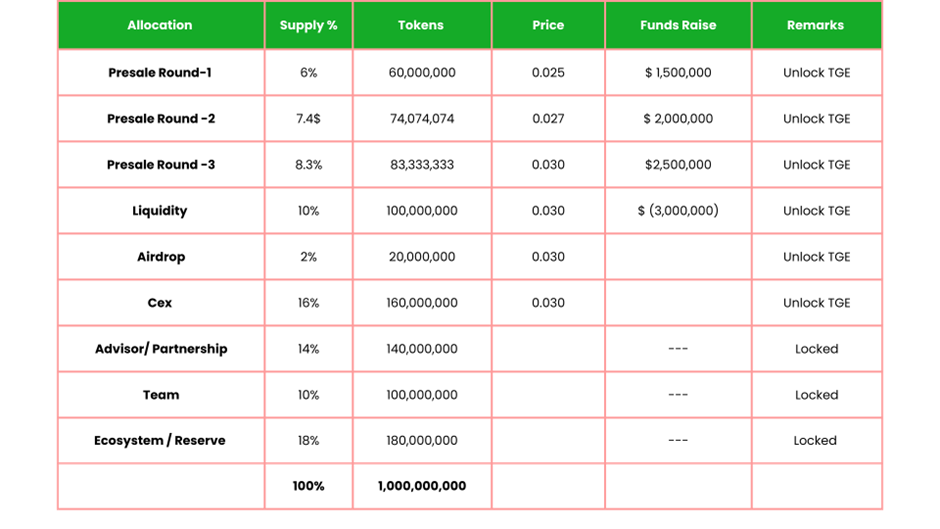
Task: Click the Presale Round -2 label
Action: (x=161, y=119)
